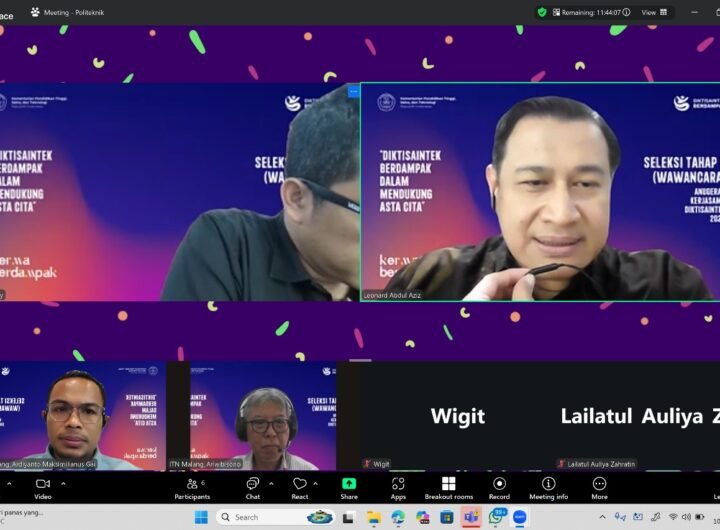Change layout using the View button
The height and width of the screenshot is (530, 720).
pos(652,12)
